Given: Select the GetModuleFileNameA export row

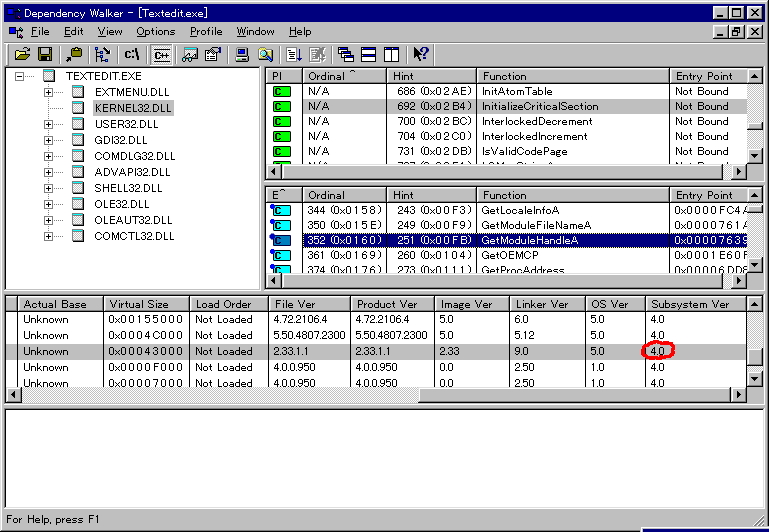Looking at the screenshot, I should click(506, 226).
